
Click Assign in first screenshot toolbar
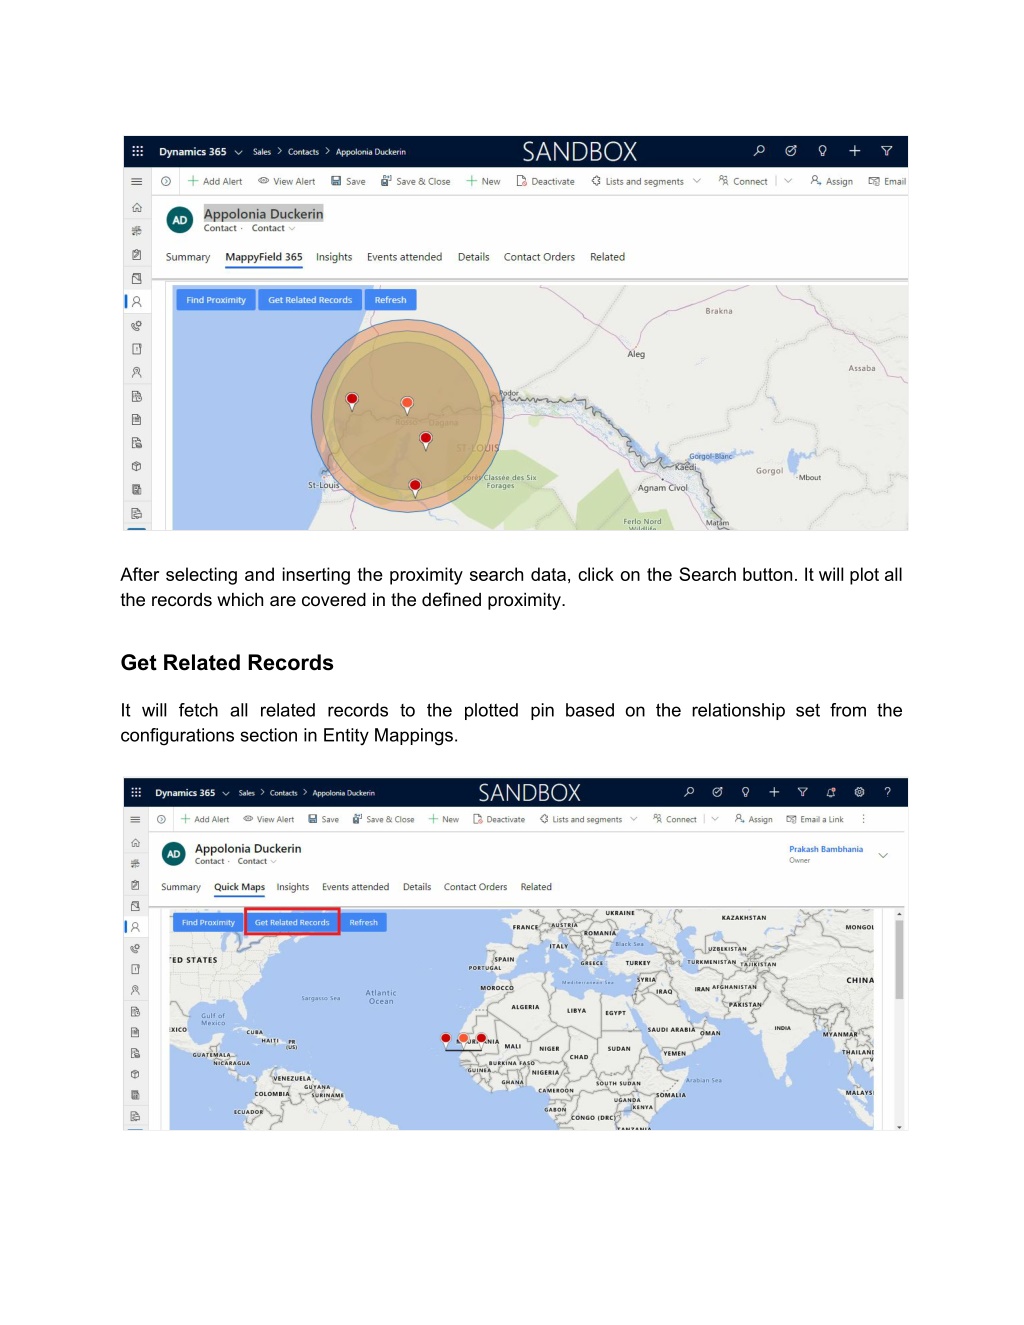pyautogui.click(x=831, y=182)
